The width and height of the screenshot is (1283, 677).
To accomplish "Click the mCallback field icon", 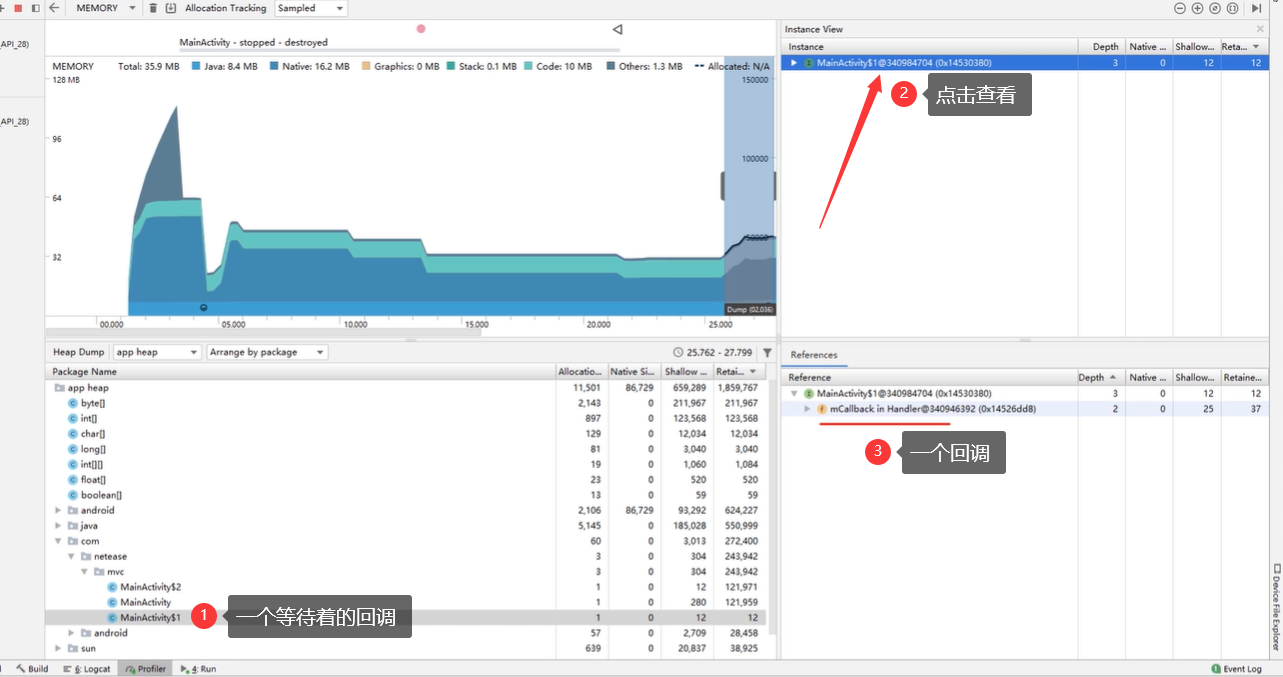I will [x=822, y=409].
